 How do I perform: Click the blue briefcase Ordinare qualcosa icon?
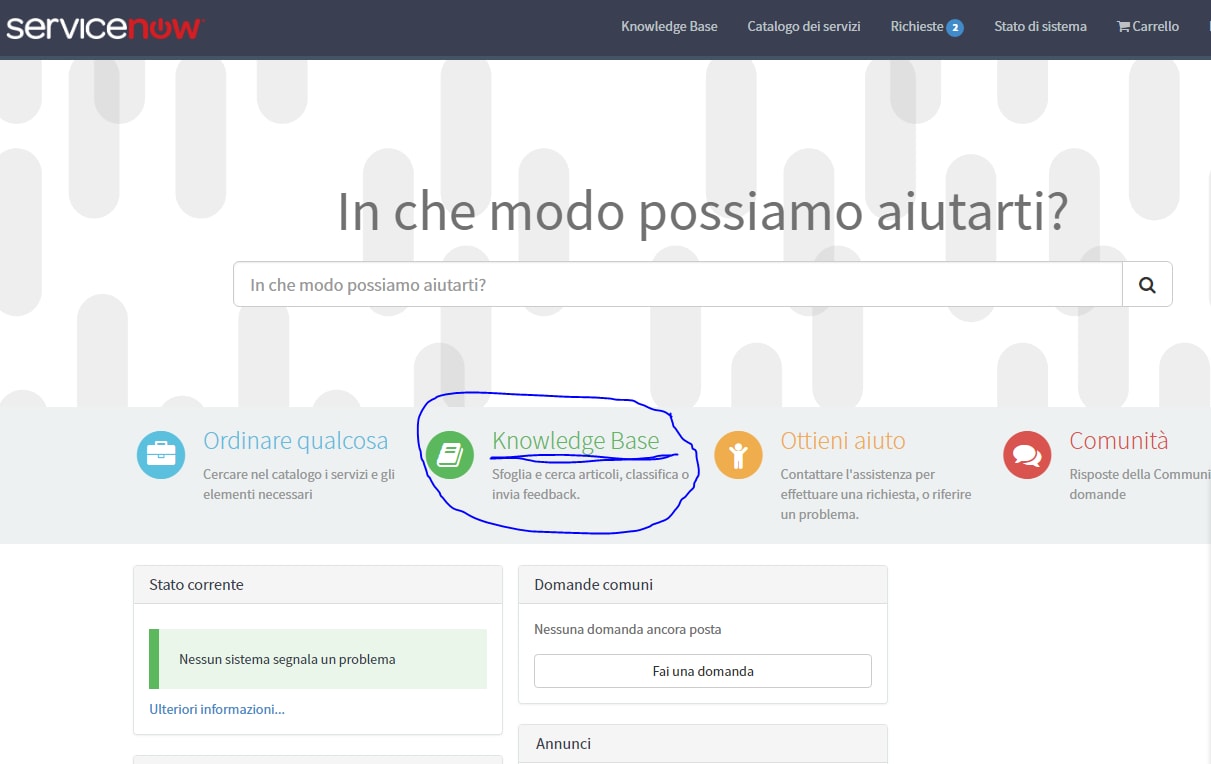click(x=161, y=455)
